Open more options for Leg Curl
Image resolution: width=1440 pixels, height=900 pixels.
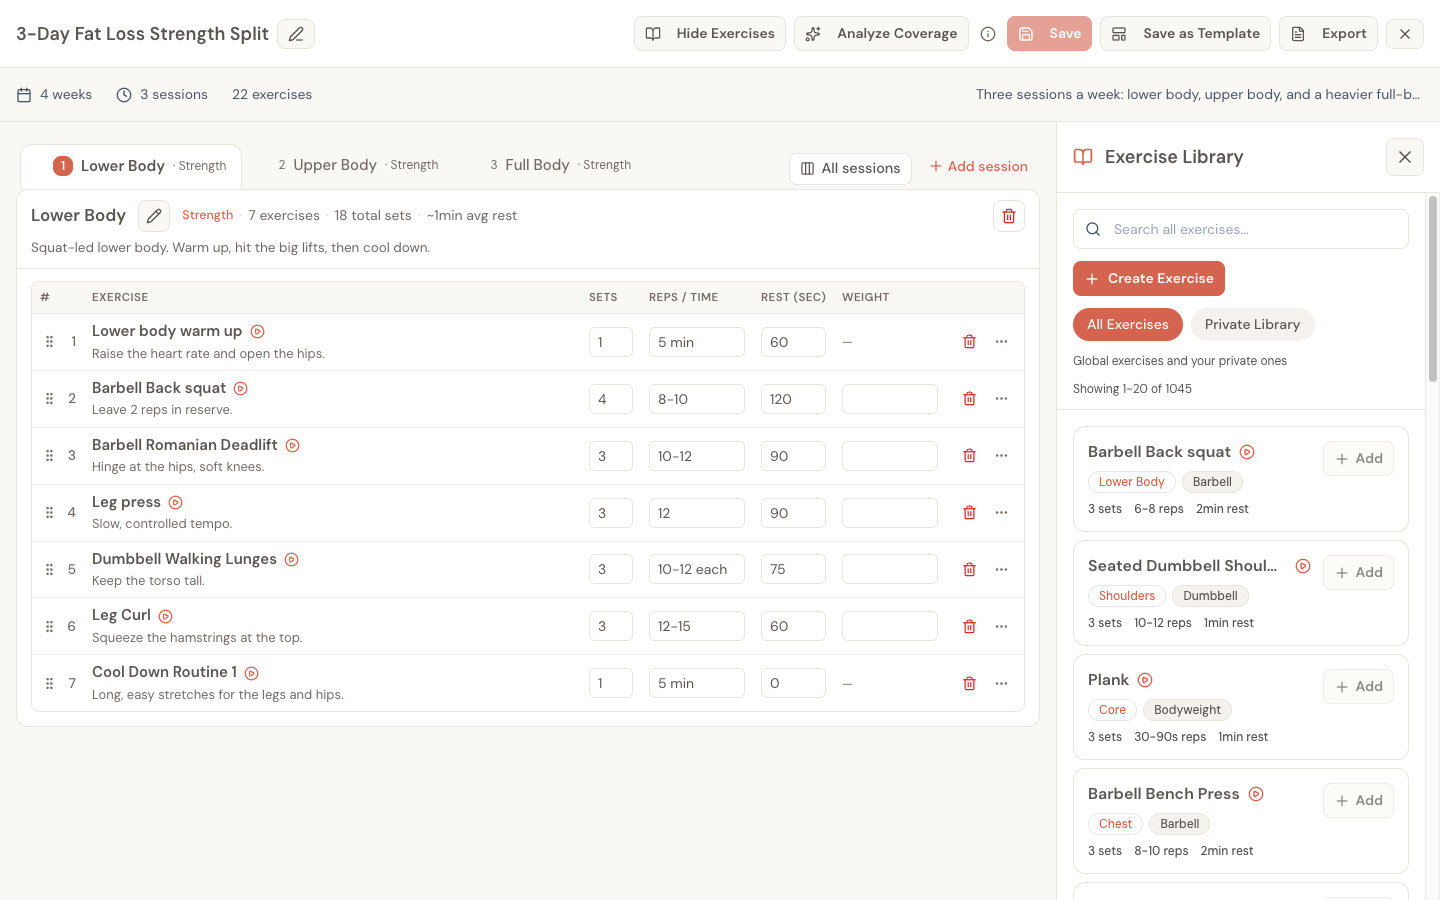tap(1001, 626)
